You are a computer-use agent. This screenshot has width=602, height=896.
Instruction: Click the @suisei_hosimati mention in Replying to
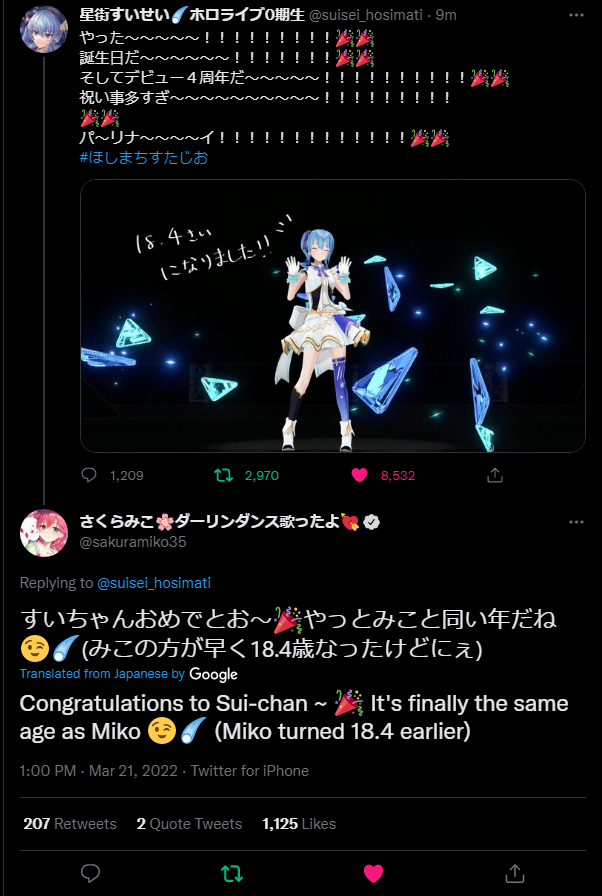coord(154,583)
